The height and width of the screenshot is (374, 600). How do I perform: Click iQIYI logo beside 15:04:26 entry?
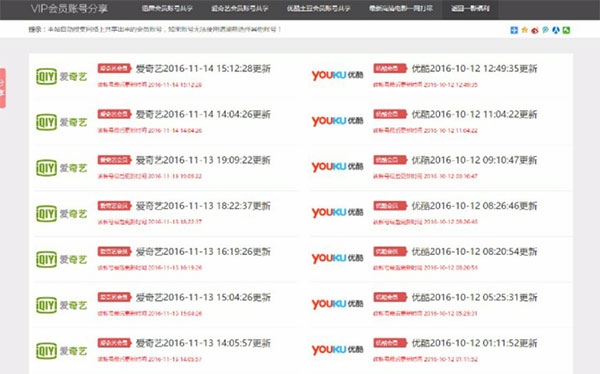coord(62,305)
